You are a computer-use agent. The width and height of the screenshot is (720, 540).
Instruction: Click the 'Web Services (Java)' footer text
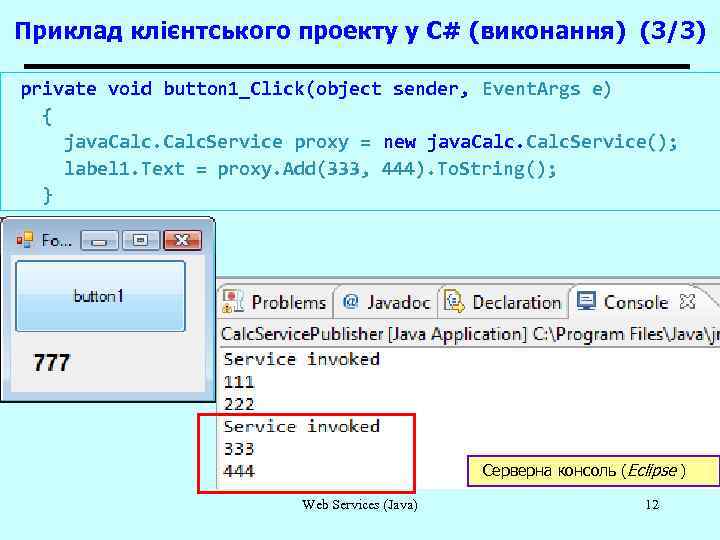pos(360,505)
